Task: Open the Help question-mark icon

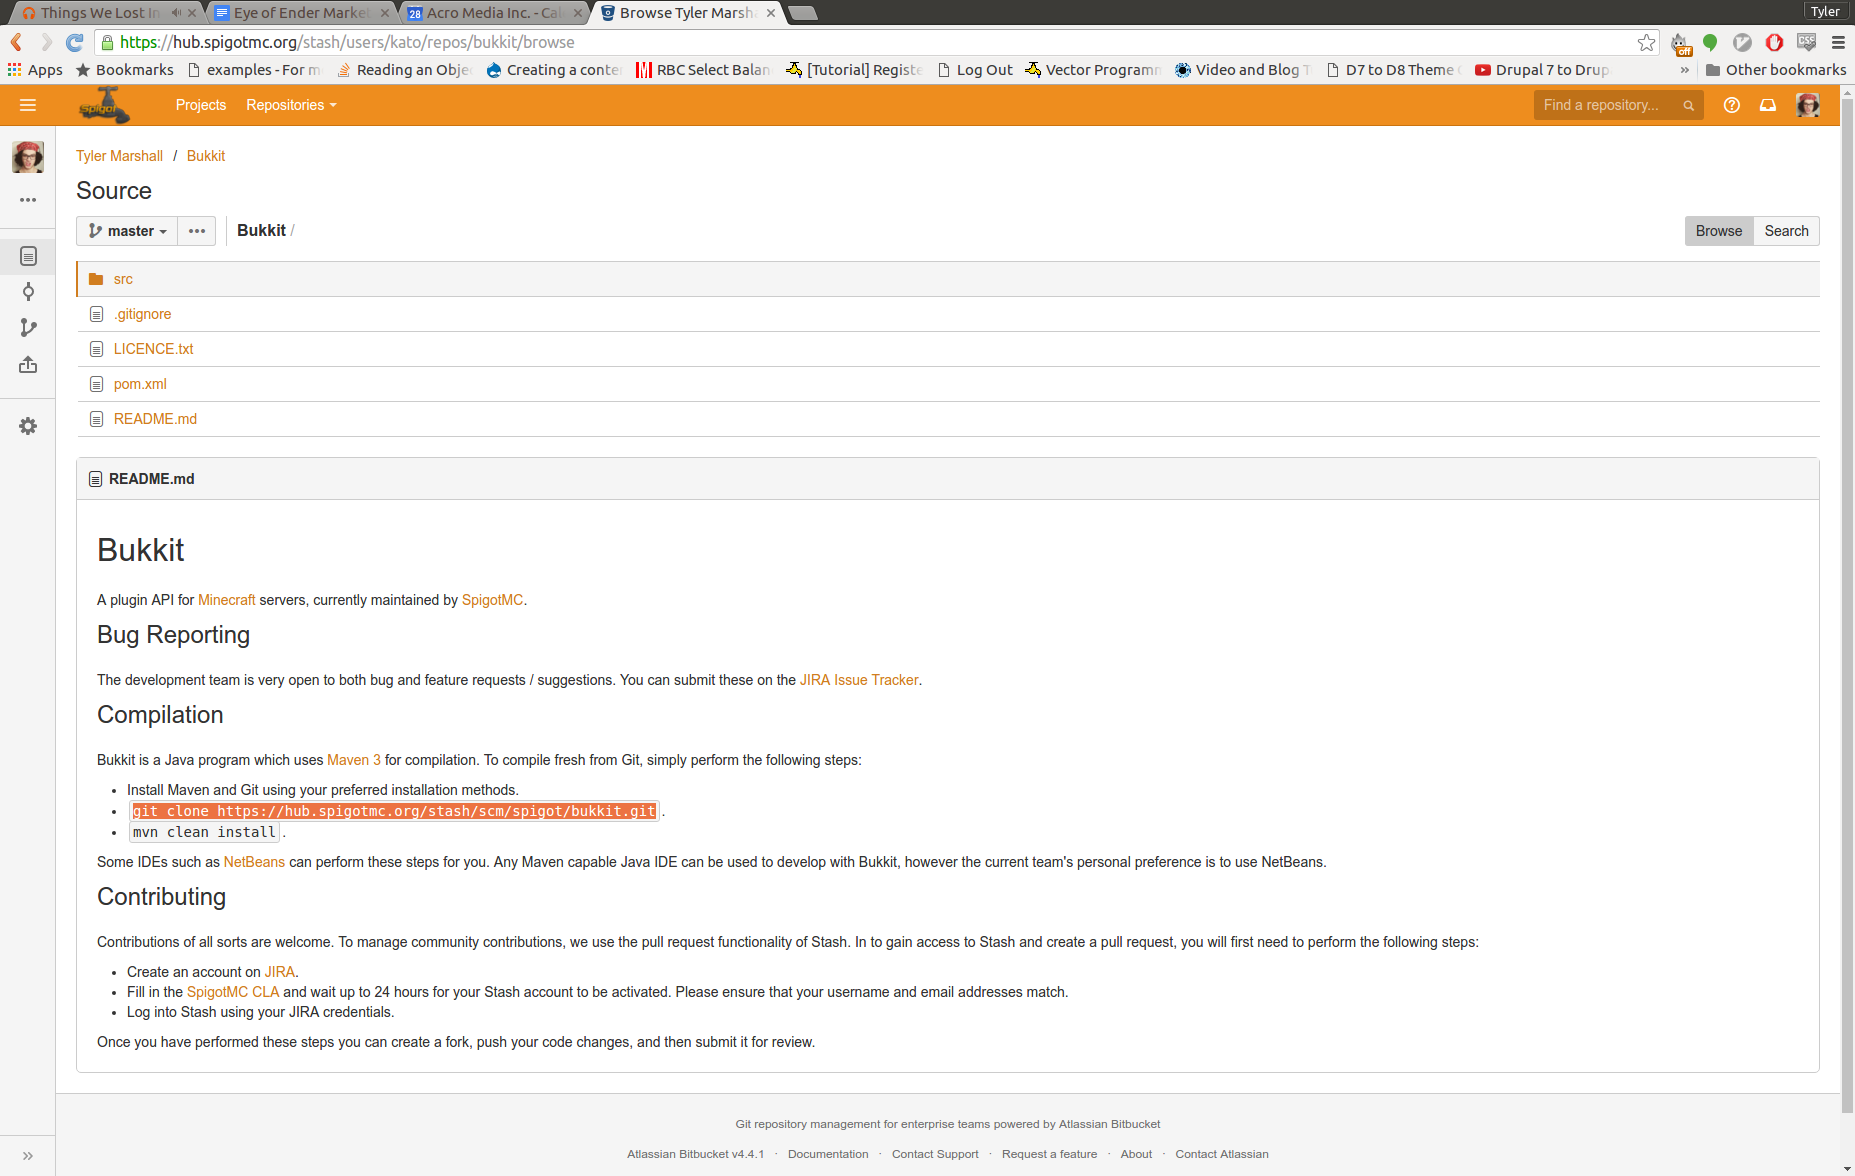Action: 1732,105
